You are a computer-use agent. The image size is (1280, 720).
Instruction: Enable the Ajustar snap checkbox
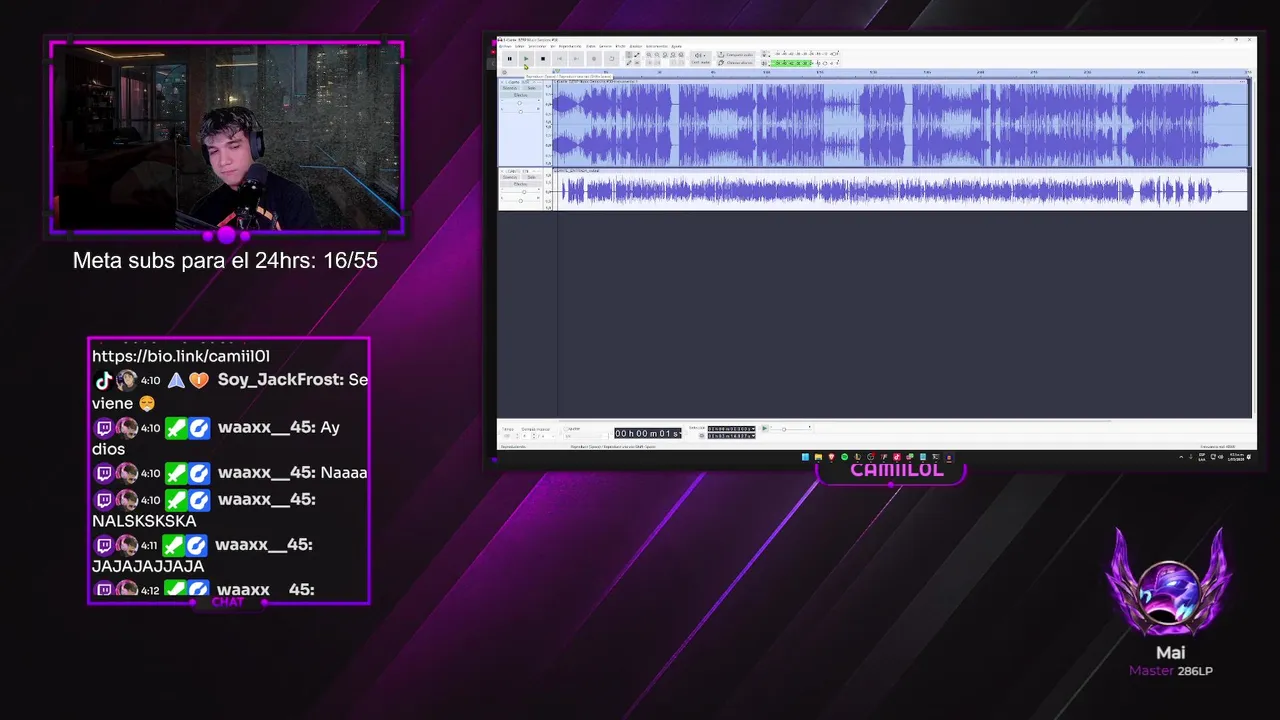[566, 429]
